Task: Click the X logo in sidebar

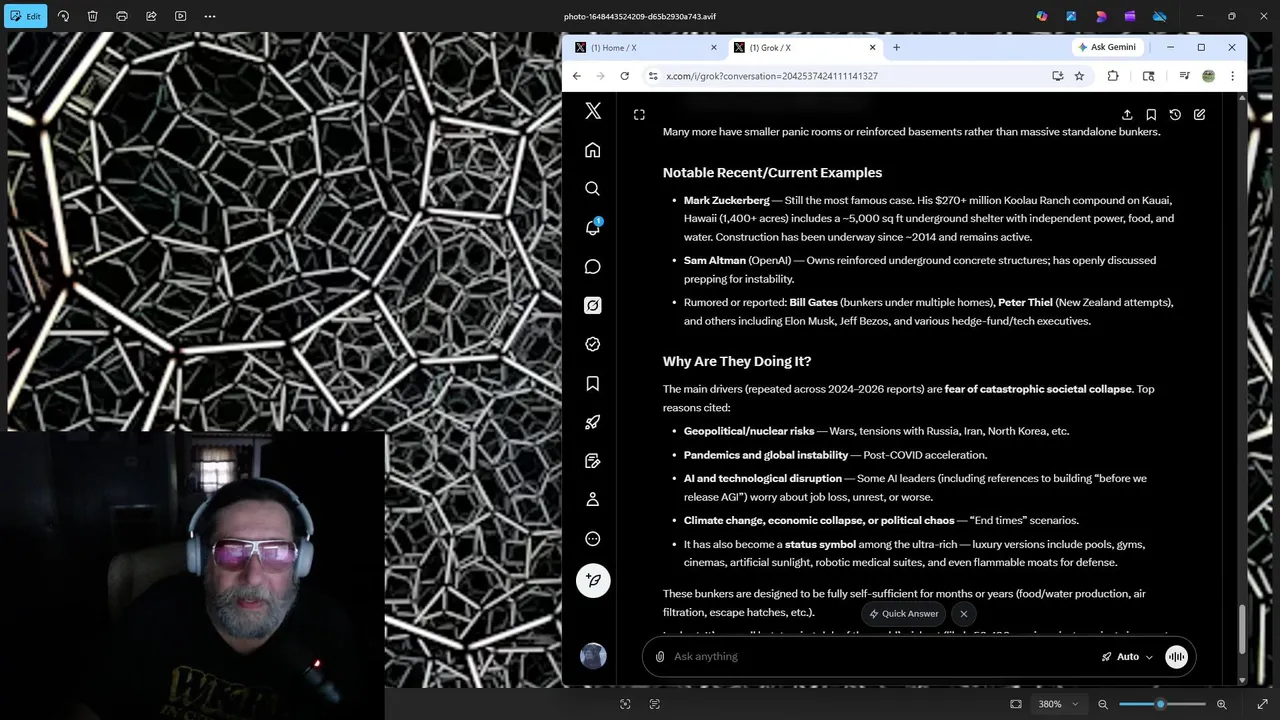Action: click(593, 112)
